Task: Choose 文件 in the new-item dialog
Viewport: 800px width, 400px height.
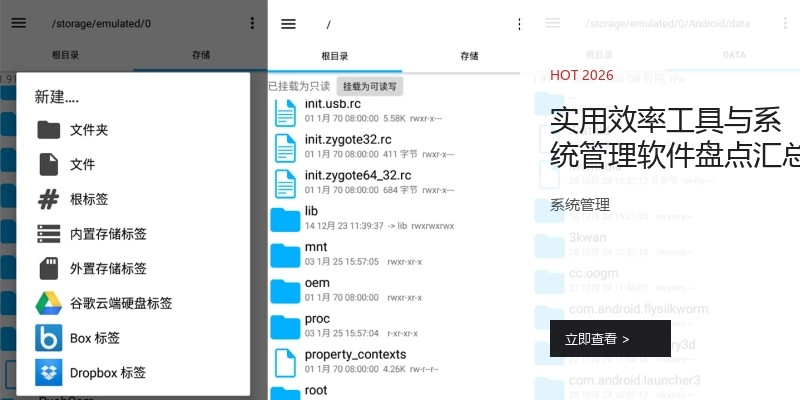Action: 133,164
